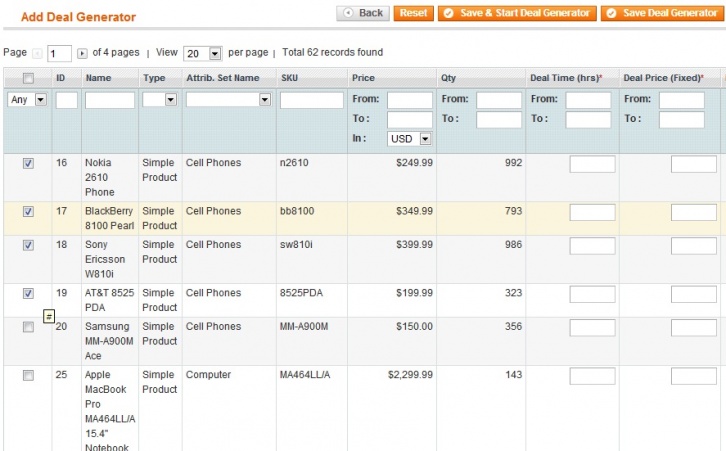Click the Deal Price From filter field
726x451 pixels.
click(x=682, y=100)
